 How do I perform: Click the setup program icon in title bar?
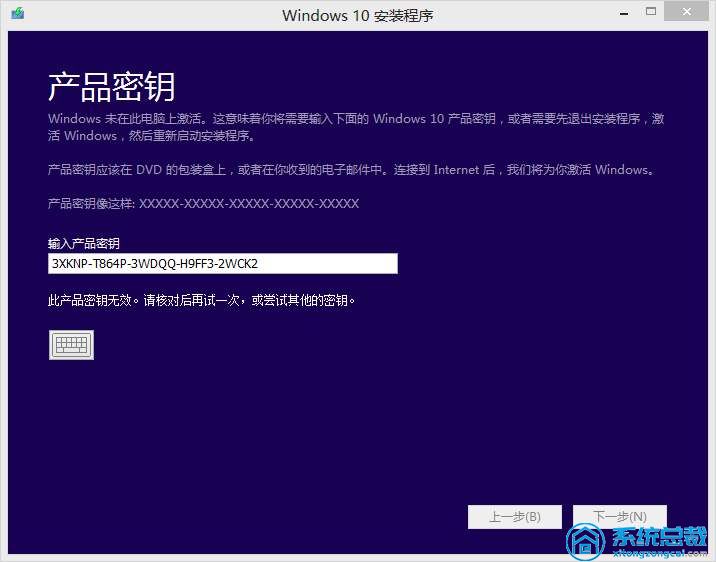(17, 15)
